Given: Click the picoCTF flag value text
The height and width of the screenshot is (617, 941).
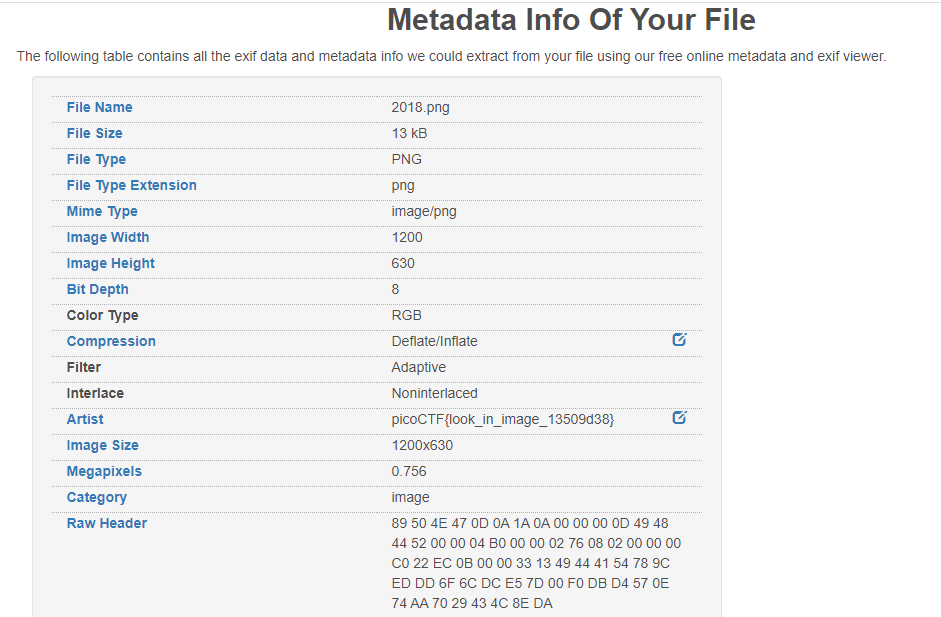Looking at the screenshot, I should tap(503, 419).
